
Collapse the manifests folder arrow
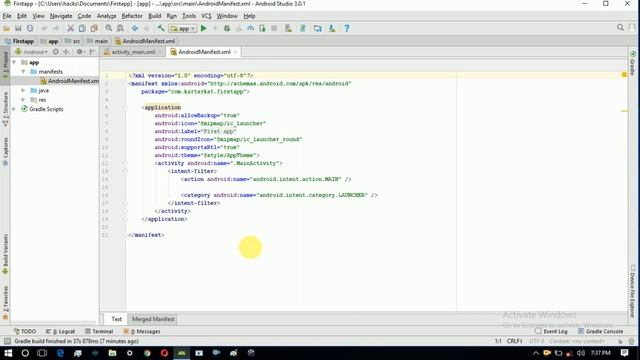[x=23, y=72]
